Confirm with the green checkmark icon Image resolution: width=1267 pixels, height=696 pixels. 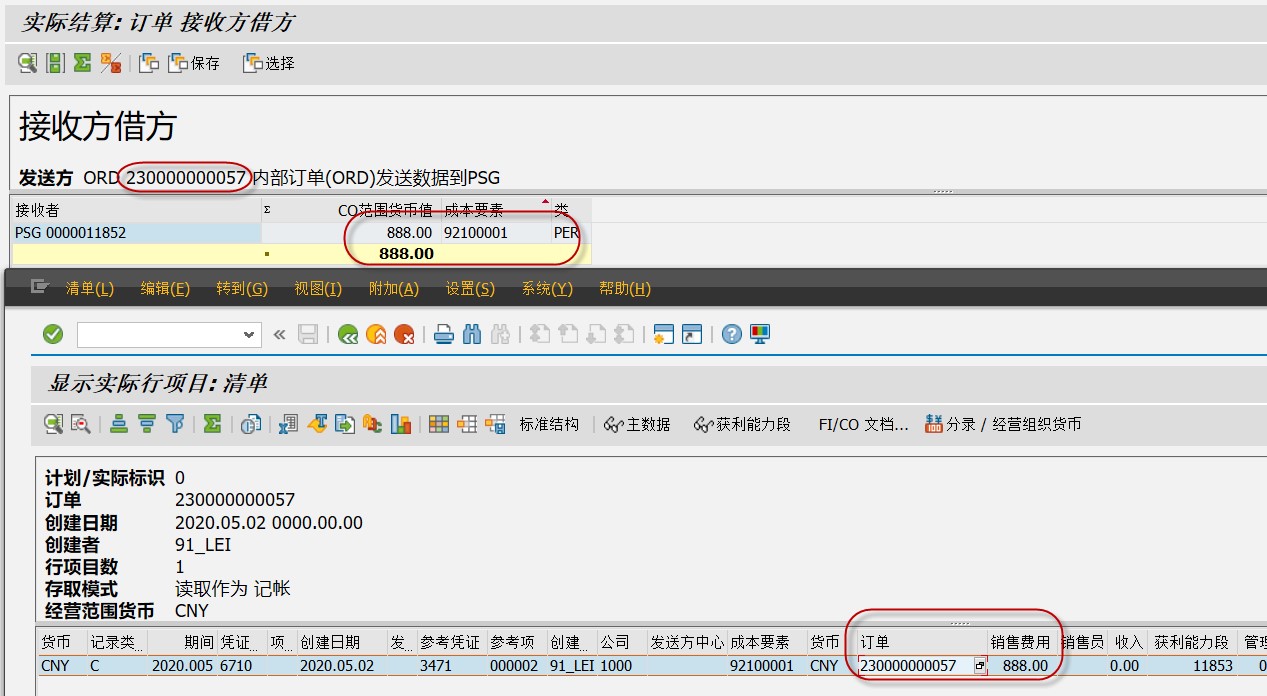click(53, 333)
